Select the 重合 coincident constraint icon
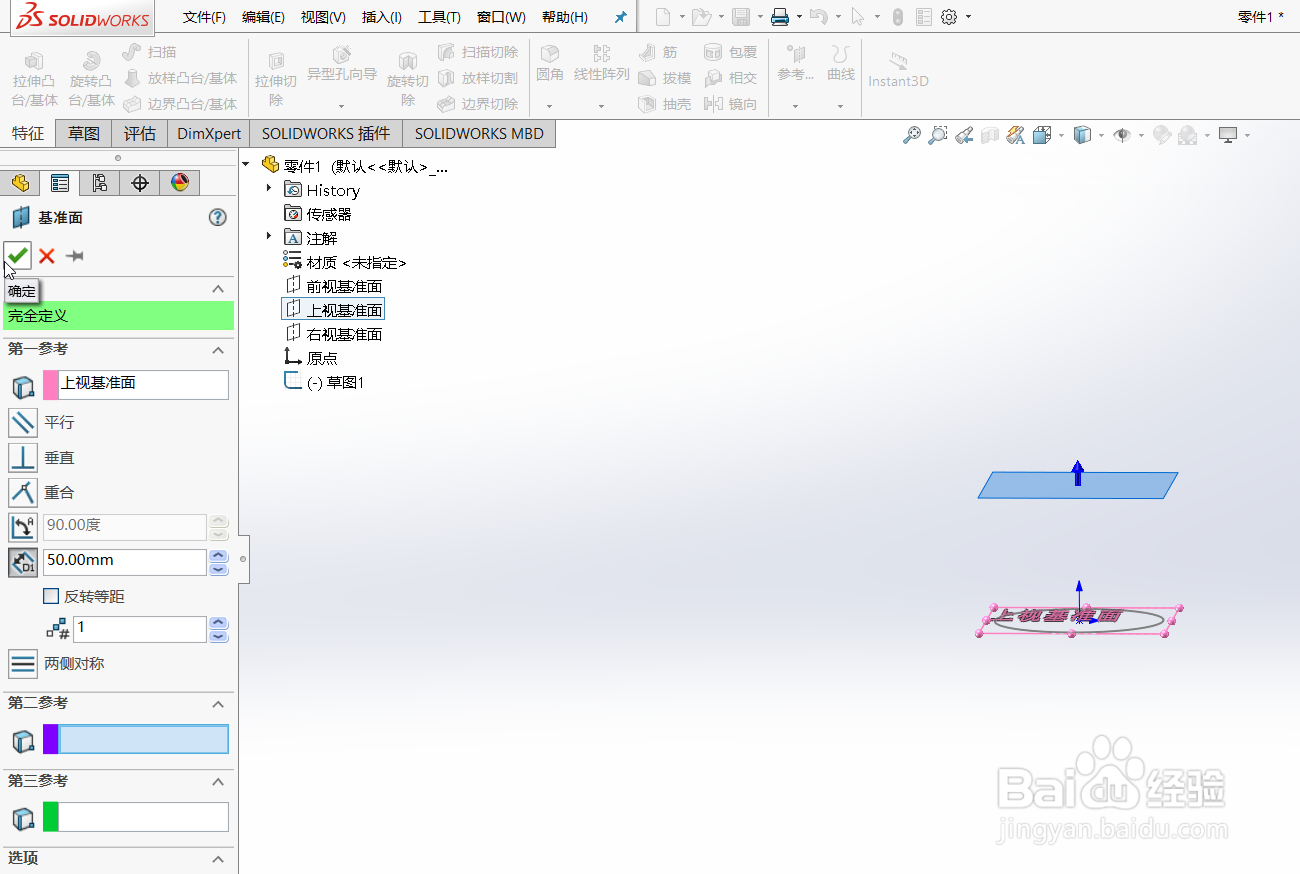1300x874 pixels. [23, 492]
